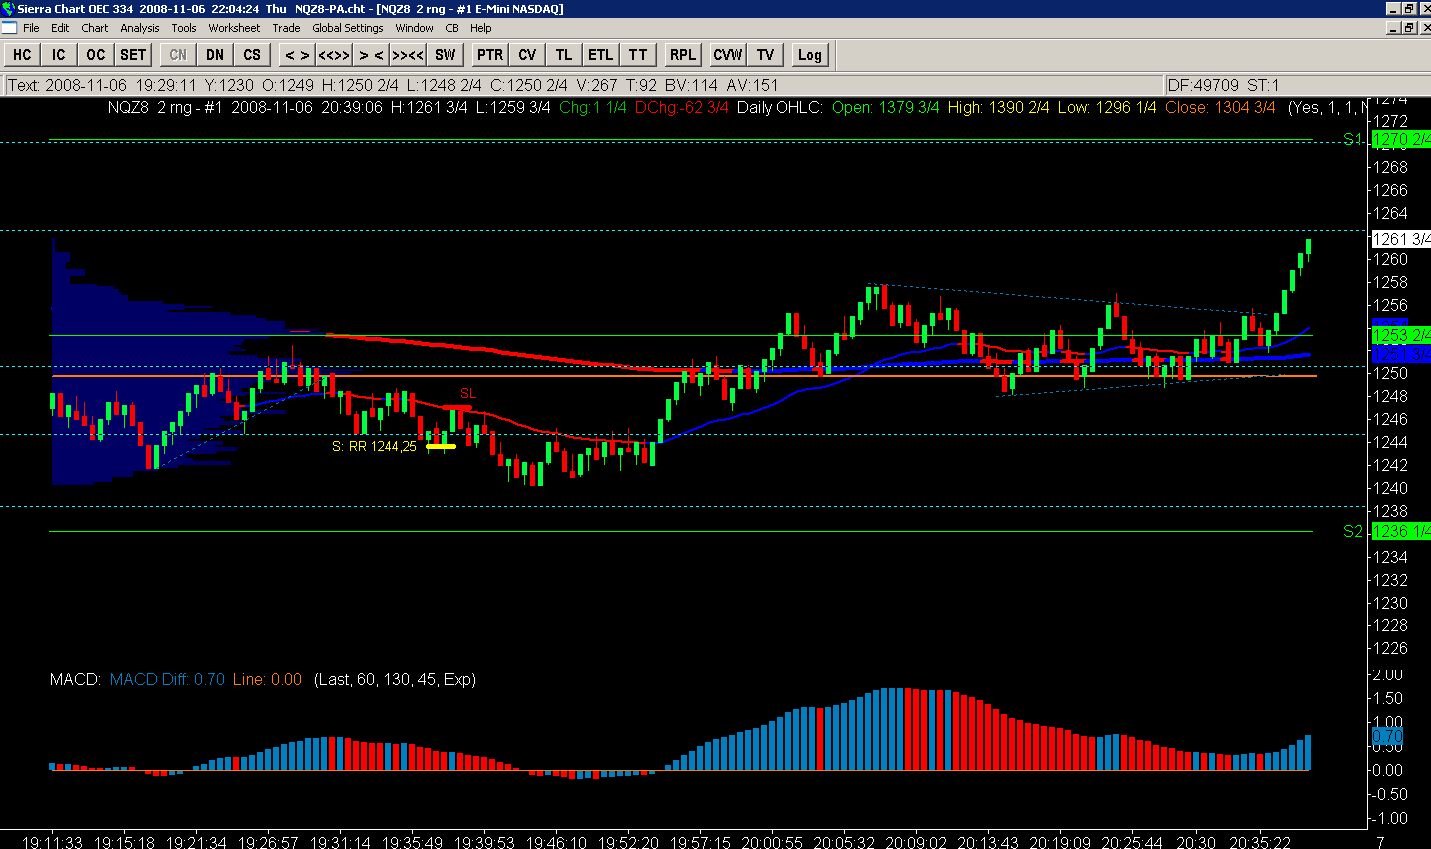Open the Trade menu
This screenshot has width=1431, height=849.
[x=286, y=28]
